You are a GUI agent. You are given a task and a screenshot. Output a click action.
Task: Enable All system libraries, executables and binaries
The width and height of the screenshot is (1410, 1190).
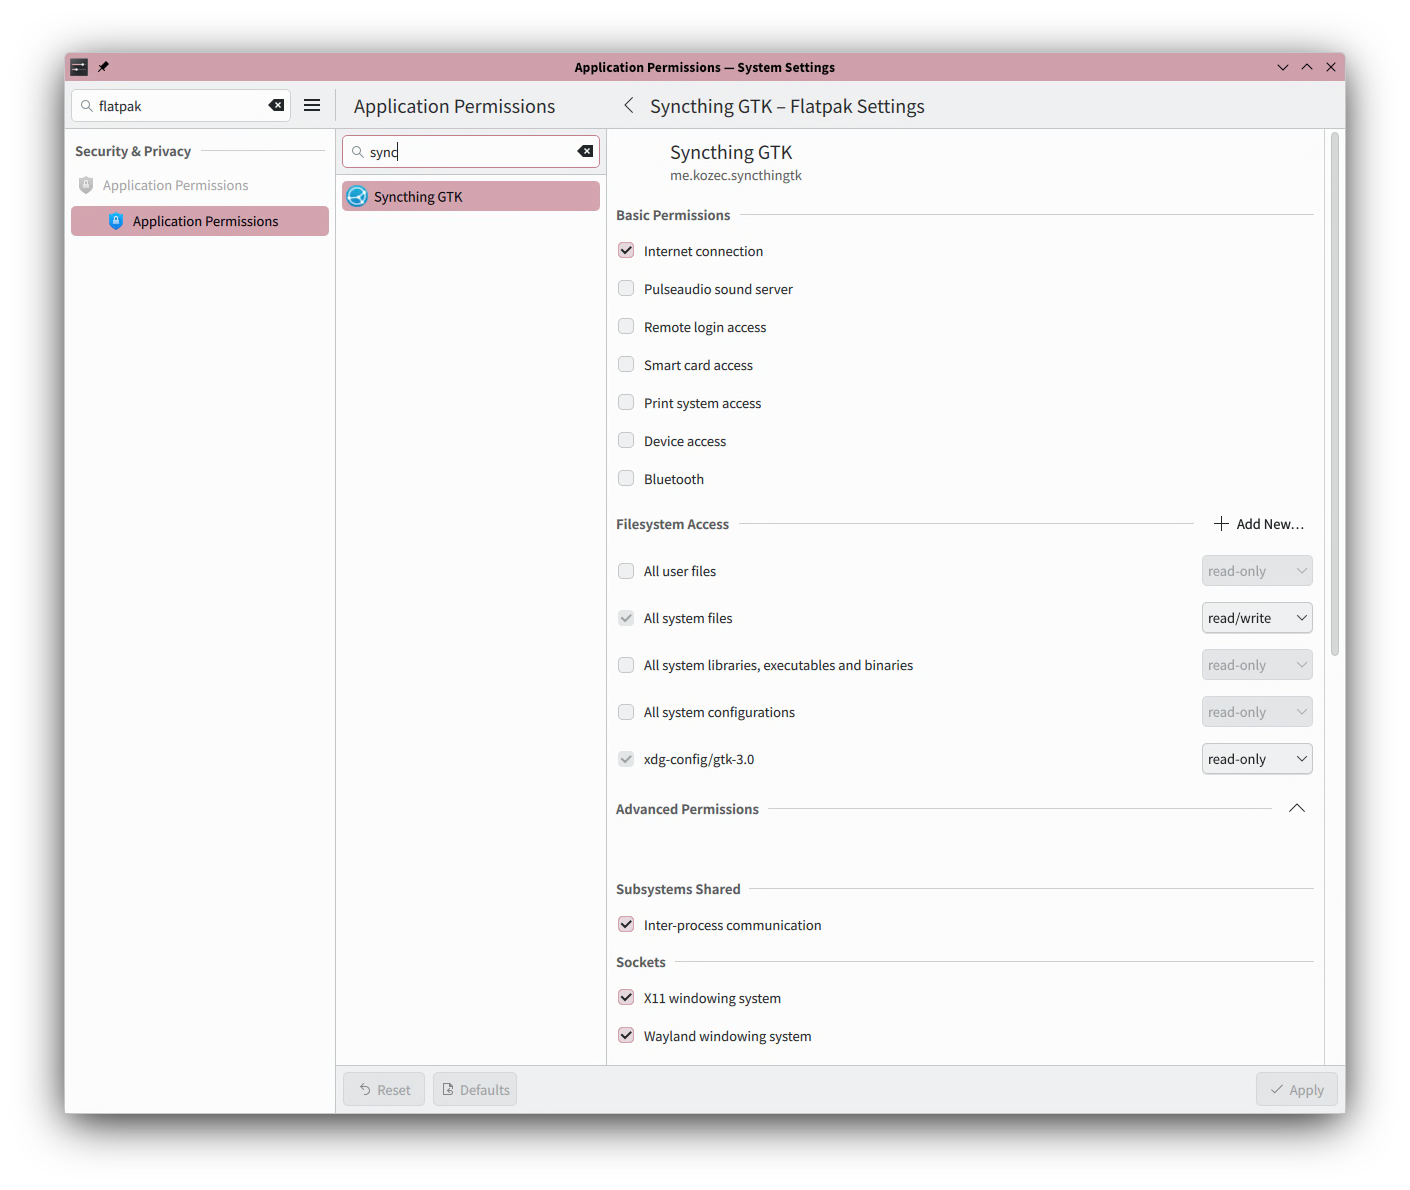(x=626, y=665)
